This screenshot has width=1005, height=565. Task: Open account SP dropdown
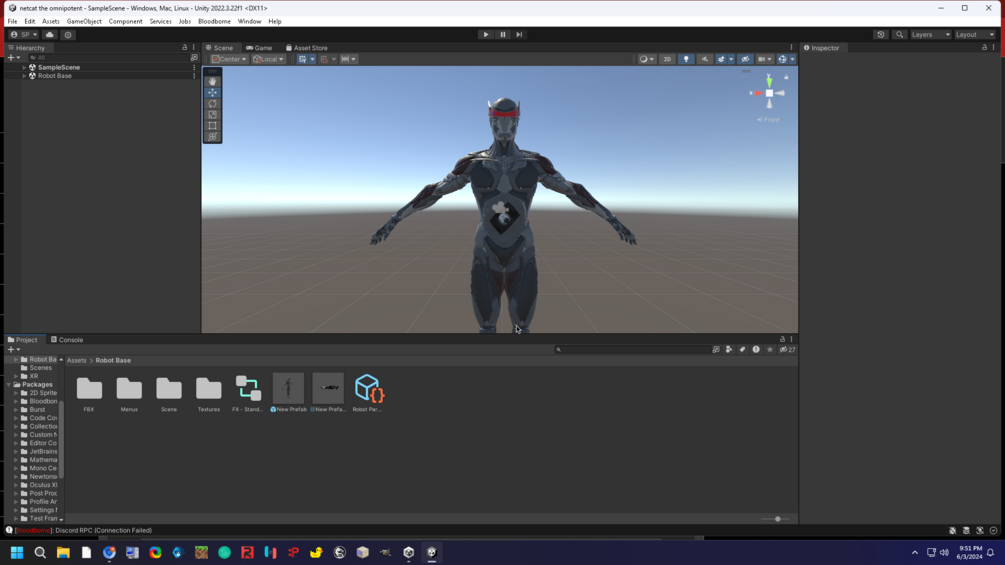(x=24, y=35)
